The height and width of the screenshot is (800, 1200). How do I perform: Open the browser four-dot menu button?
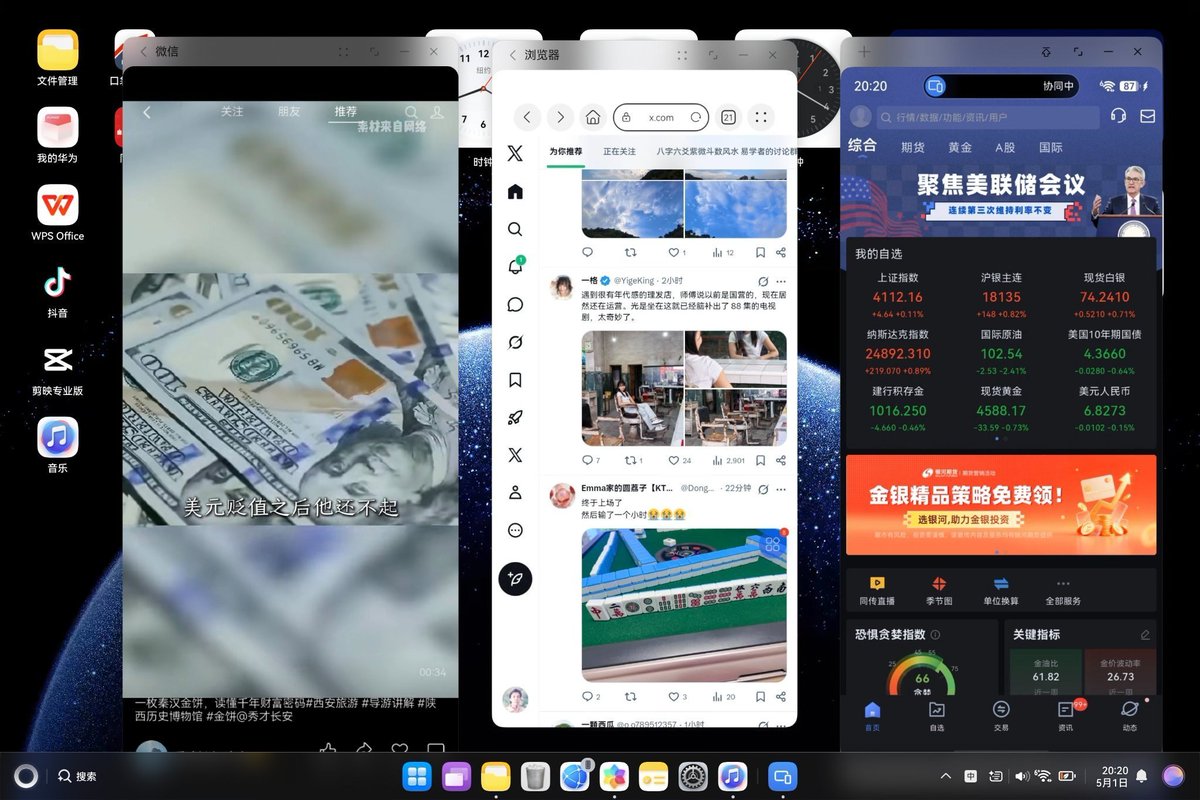pos(761,117)
